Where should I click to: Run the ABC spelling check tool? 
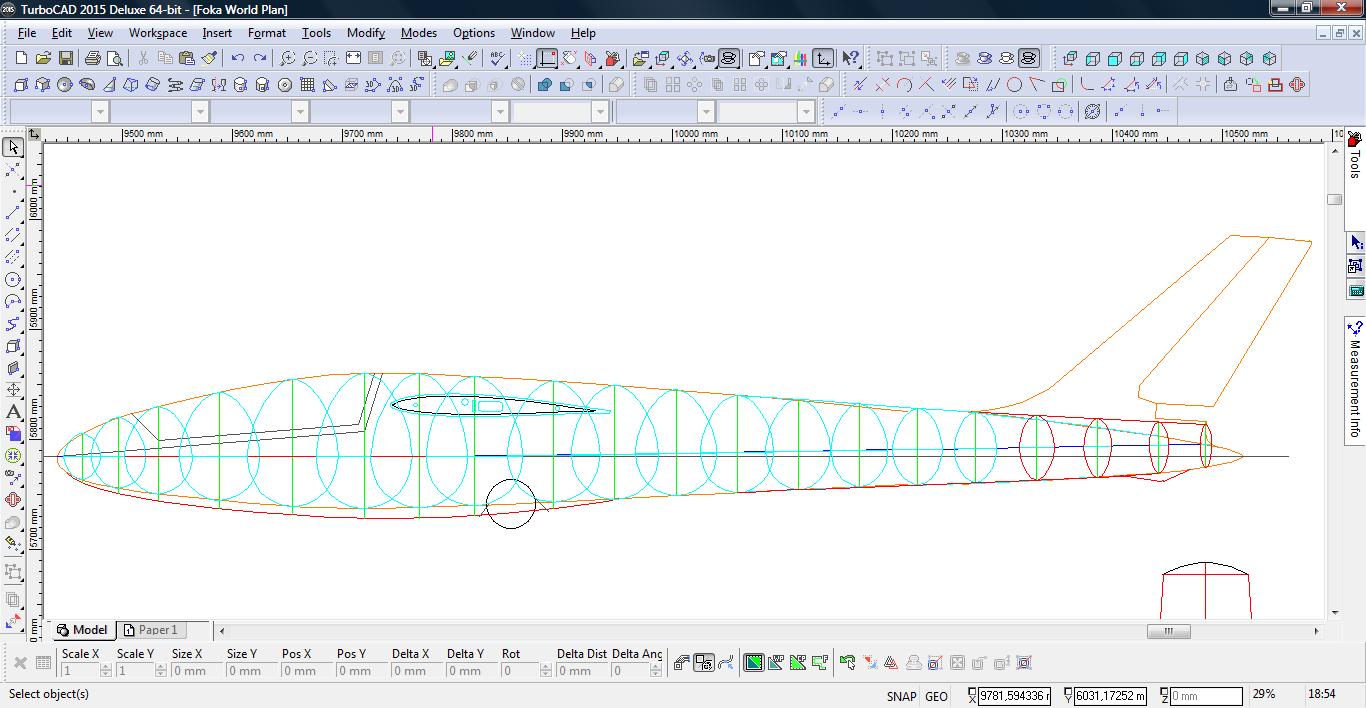click(497, 59)
